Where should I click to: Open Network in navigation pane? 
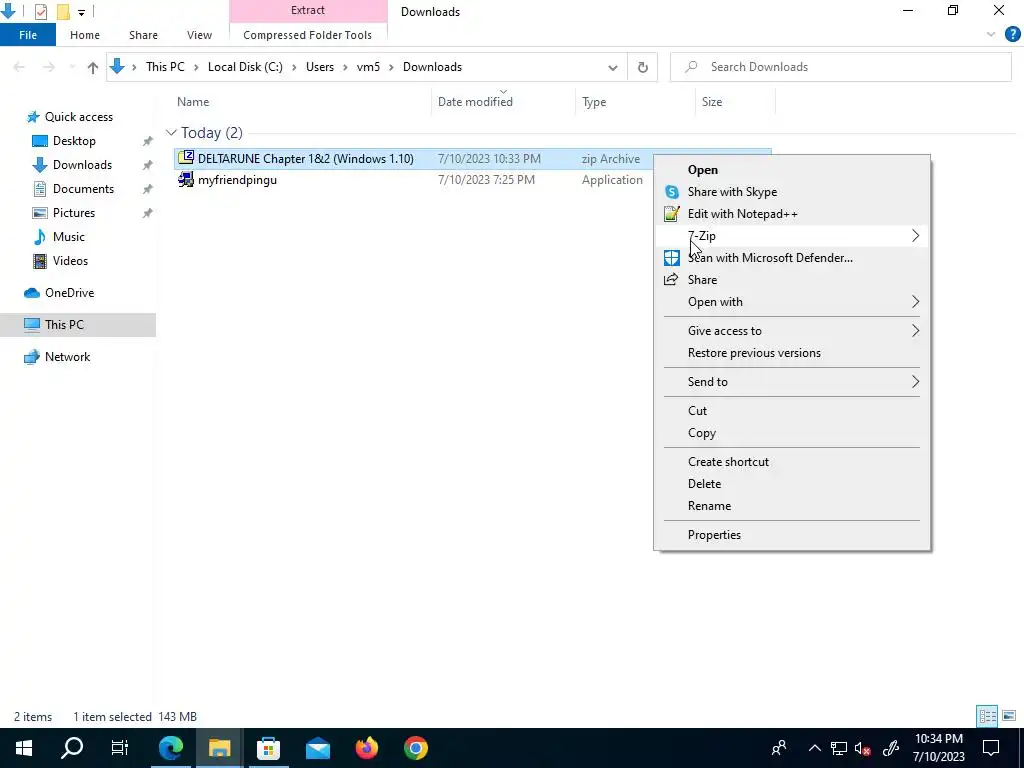67,357
